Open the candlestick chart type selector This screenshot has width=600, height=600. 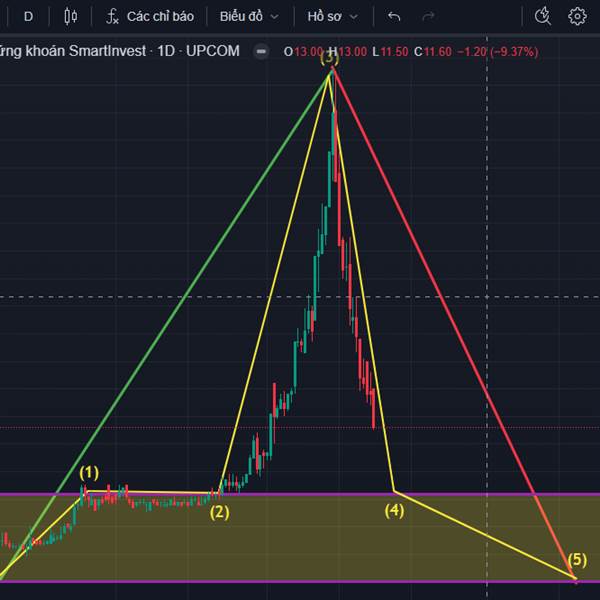(71, 16)
